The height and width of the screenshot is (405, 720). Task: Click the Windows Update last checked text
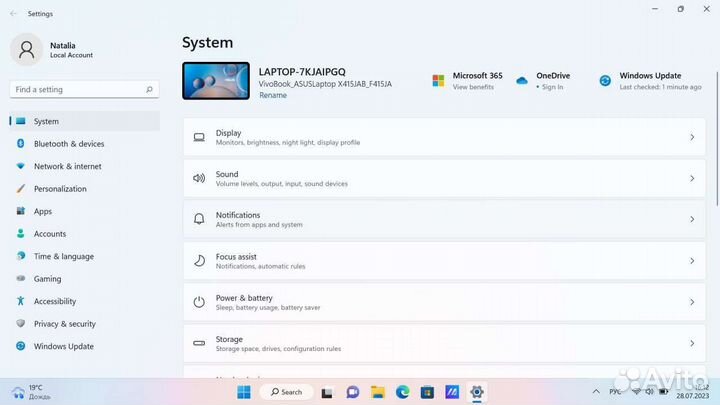point(660,87)
